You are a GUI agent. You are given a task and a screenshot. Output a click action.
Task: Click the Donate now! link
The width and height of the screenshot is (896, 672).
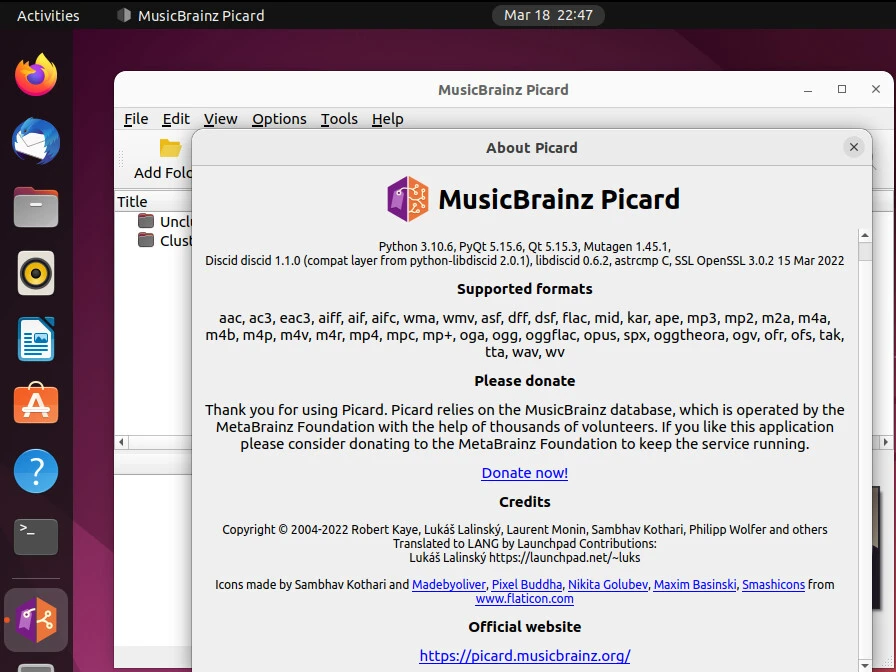coord(524,472)
